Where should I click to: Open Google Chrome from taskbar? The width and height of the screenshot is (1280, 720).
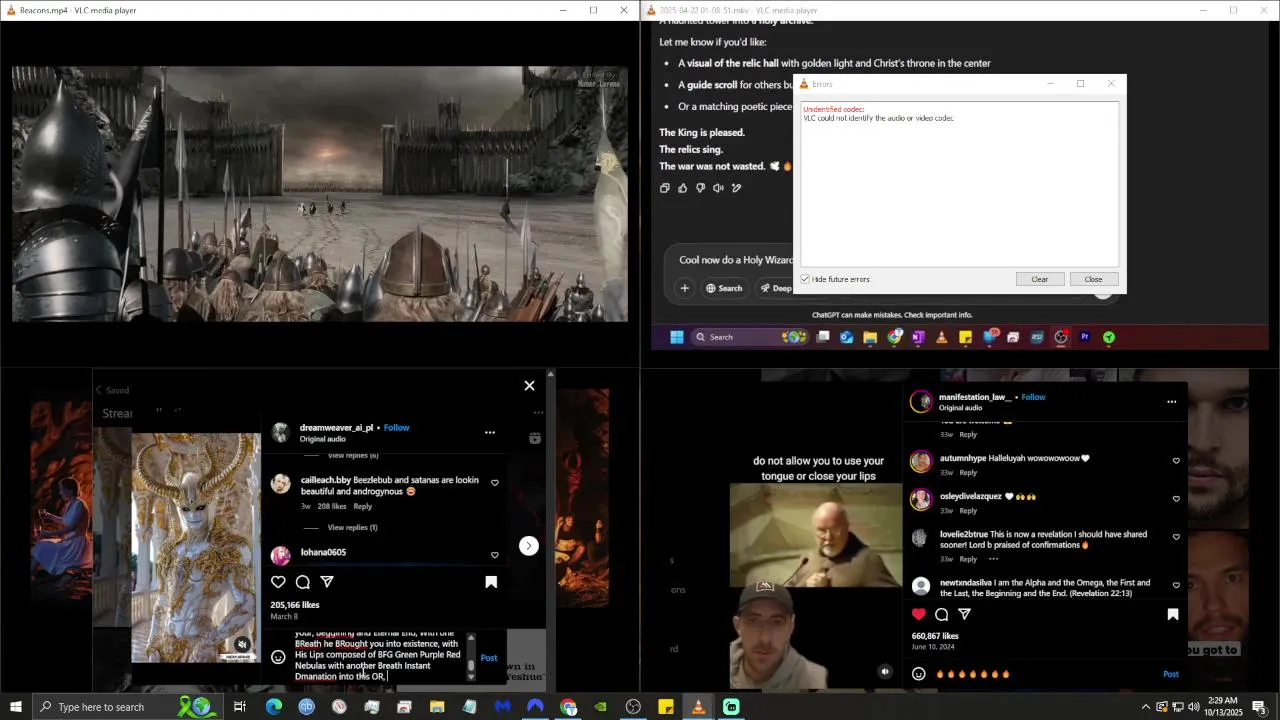pos(568,707)
